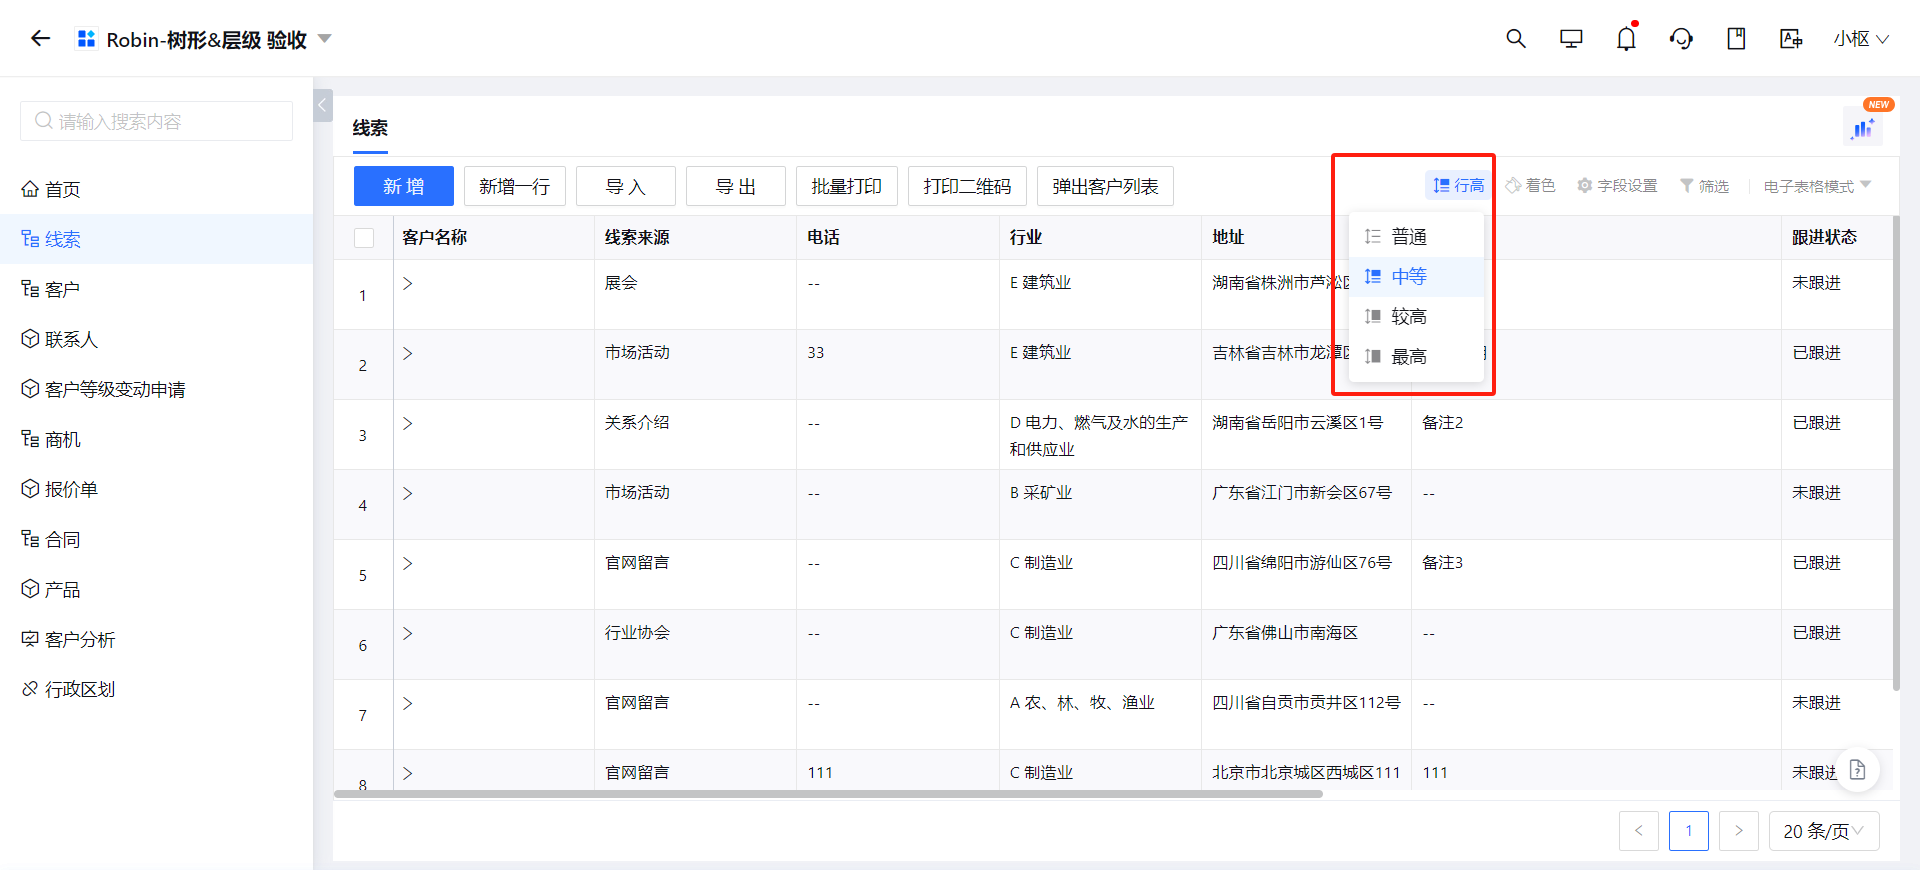Viewport: 1920px width, 870px height.
Task: Open the search magnifier in header
Action: 1516,39
